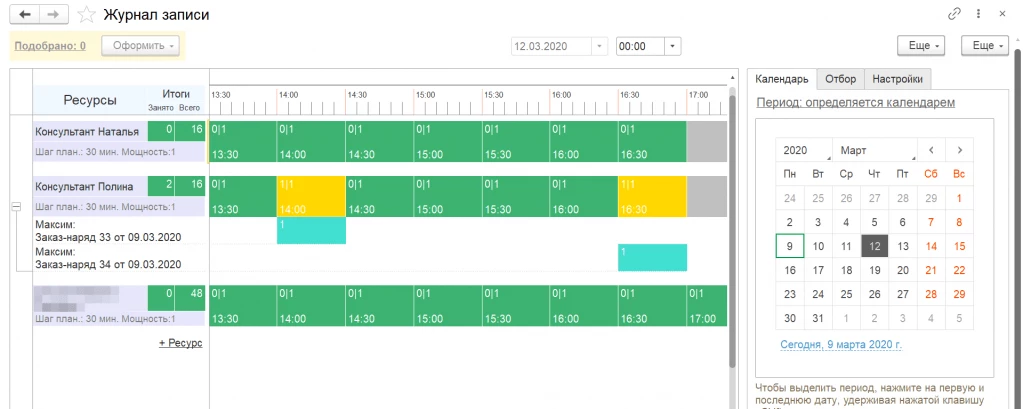Click the turquoise block for Заказ-наряд 33
Screen dimensions: 1023x409
tap(311, 230)
